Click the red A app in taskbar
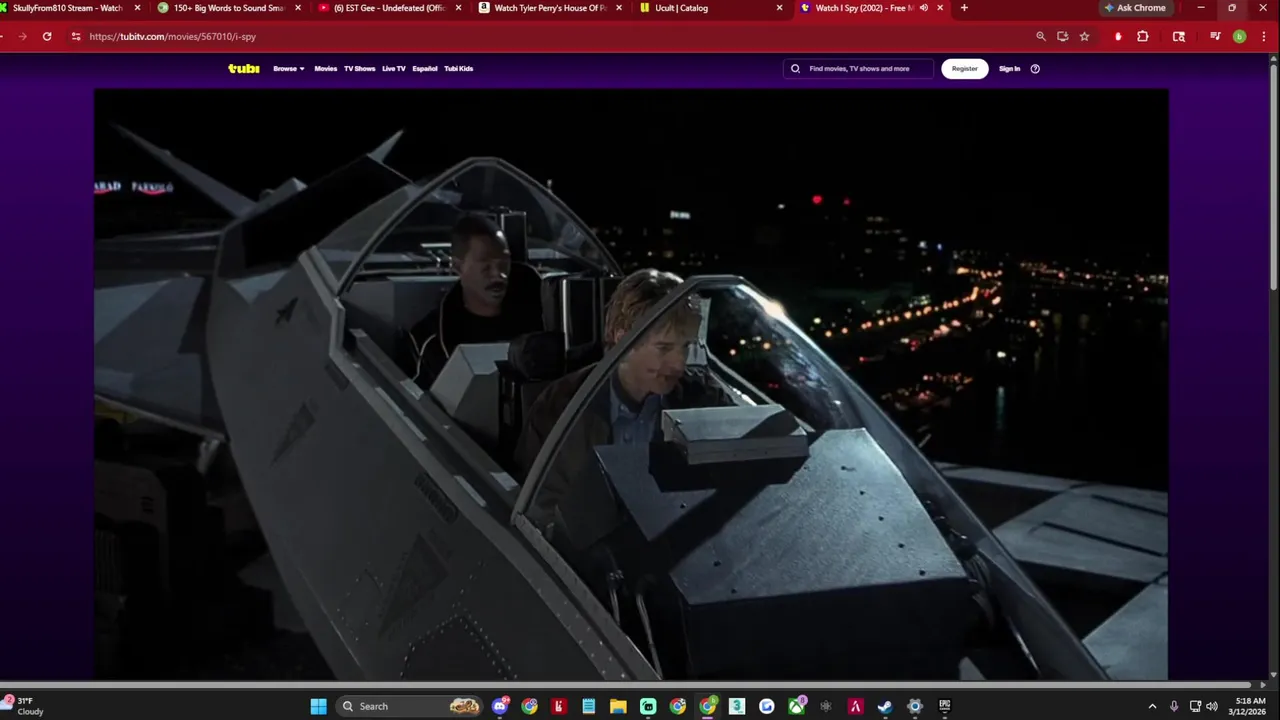This screenshot has width=1280, height=720. coord(856,706)
